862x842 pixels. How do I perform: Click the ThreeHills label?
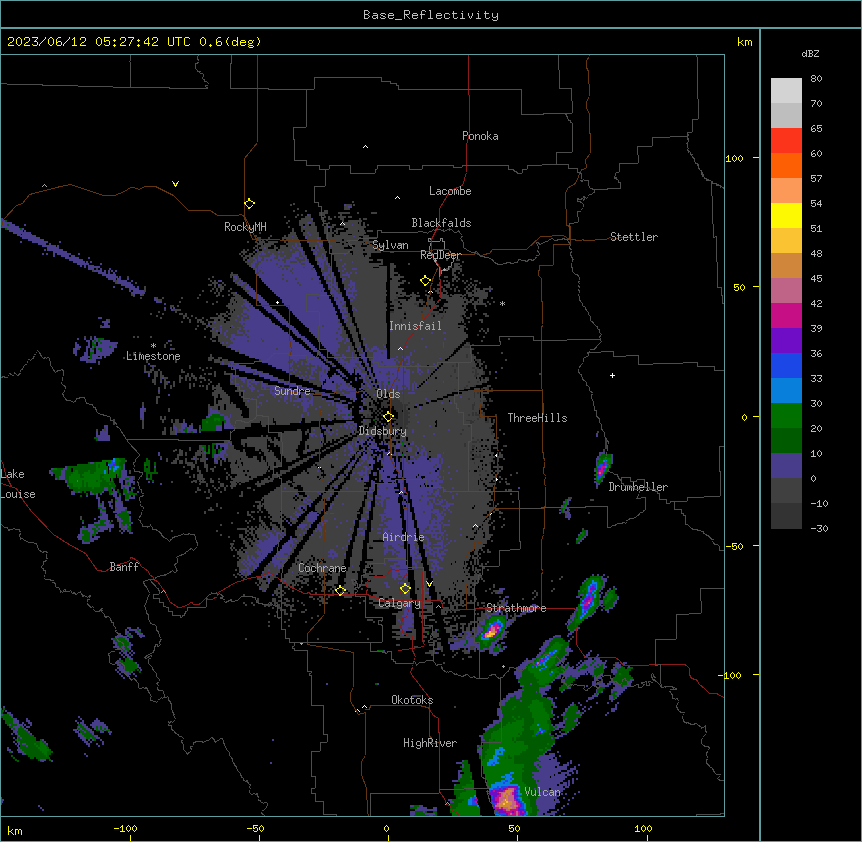coord(537,418)
